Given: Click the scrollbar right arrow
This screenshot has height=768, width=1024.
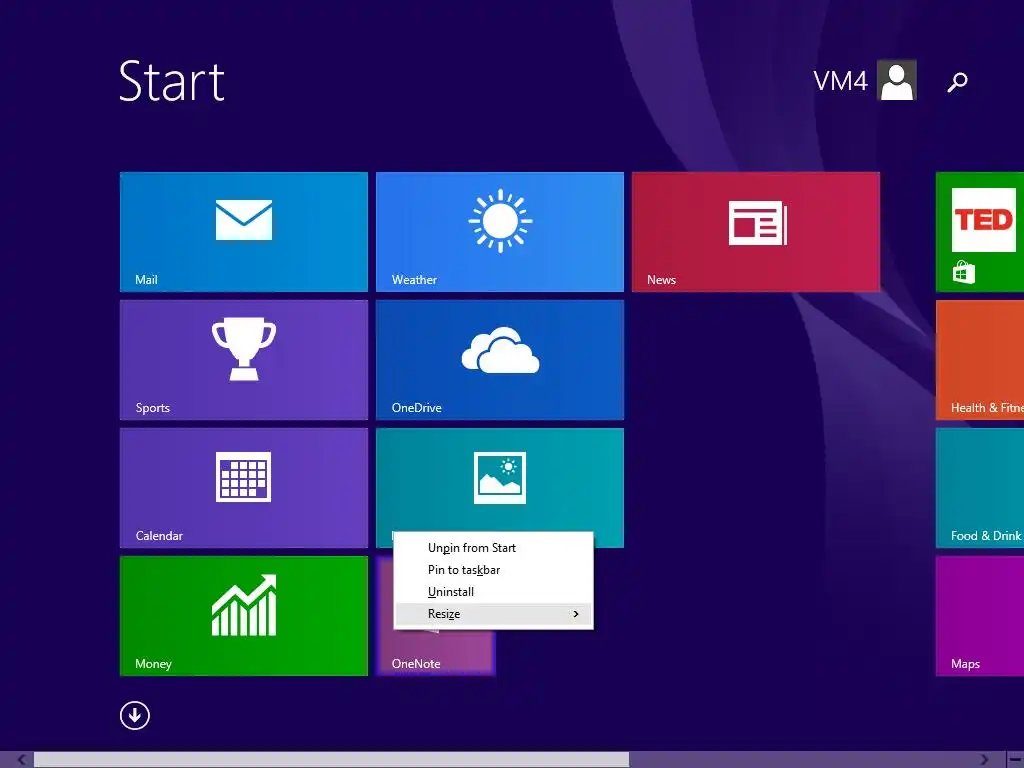Looking at the screenshot, I should pyautogui.click(x=985, y=760).
